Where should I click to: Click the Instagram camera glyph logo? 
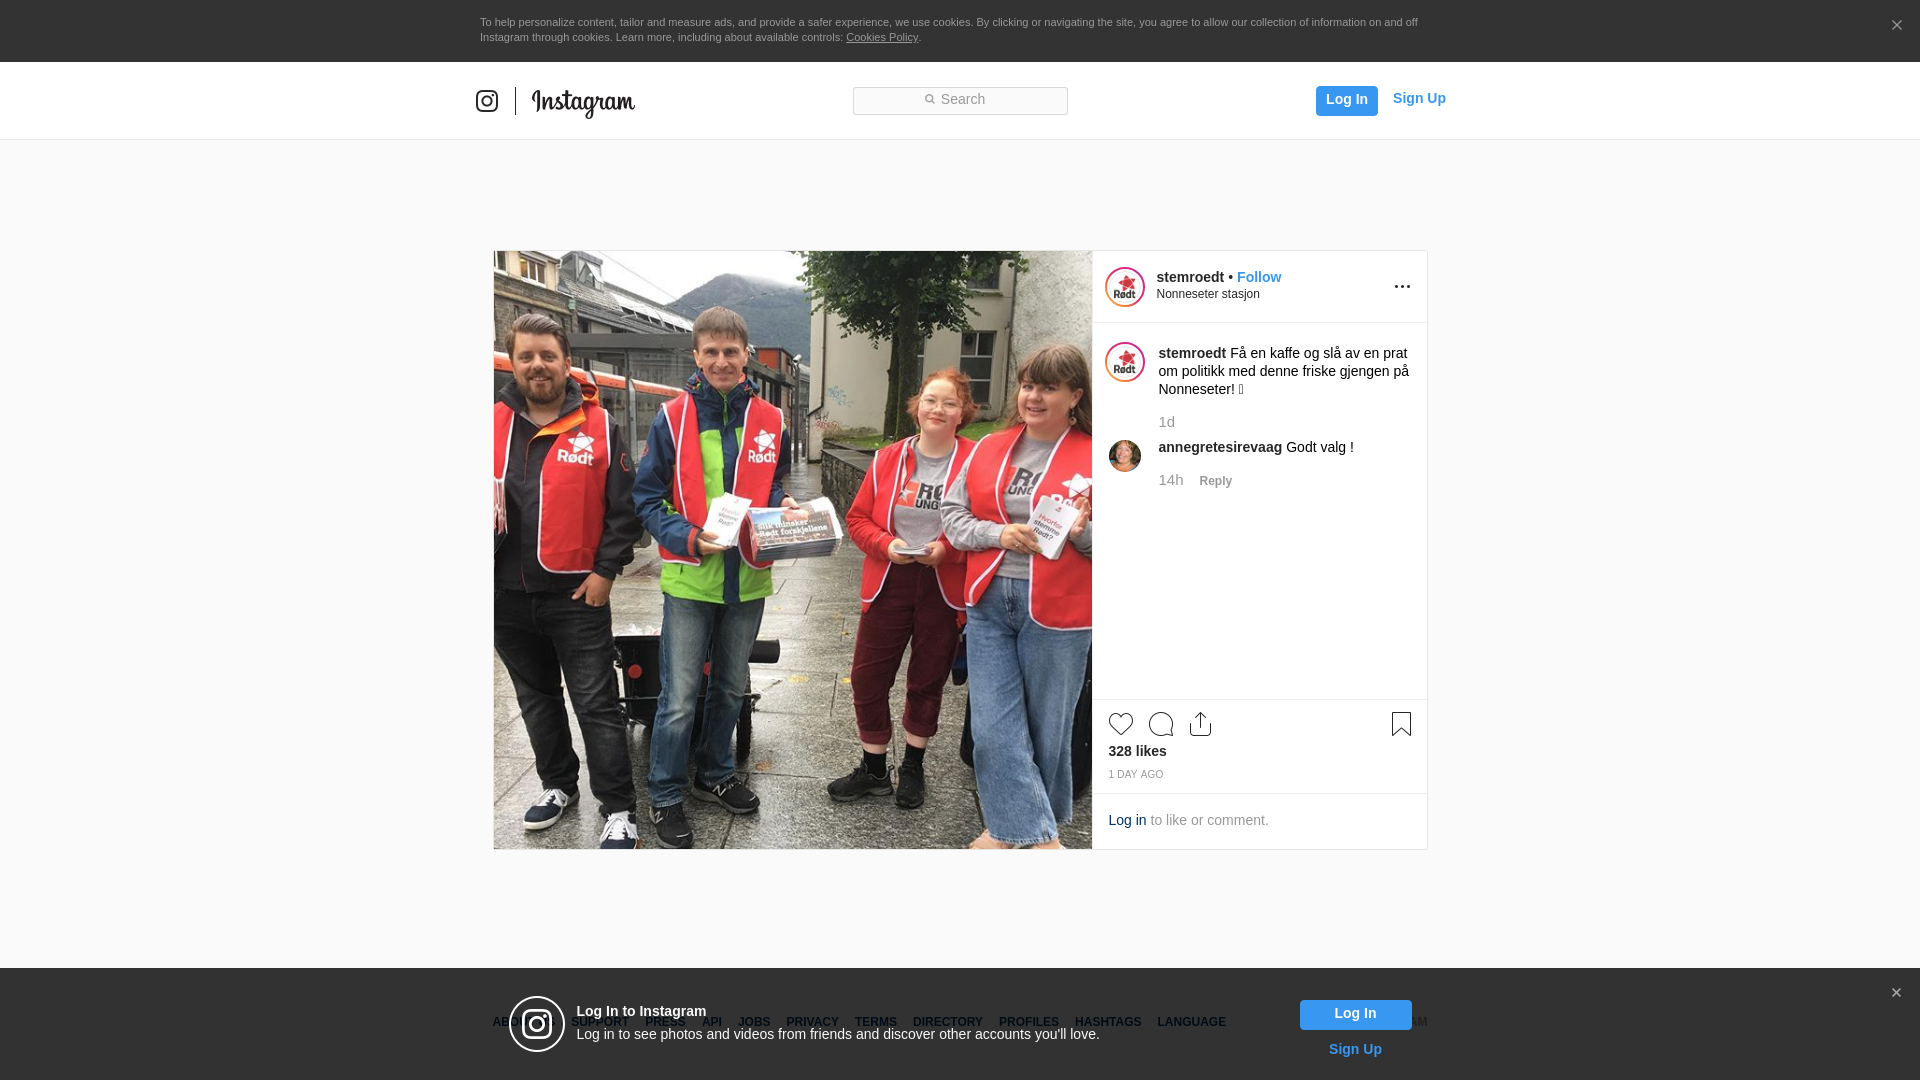point(487,101)
